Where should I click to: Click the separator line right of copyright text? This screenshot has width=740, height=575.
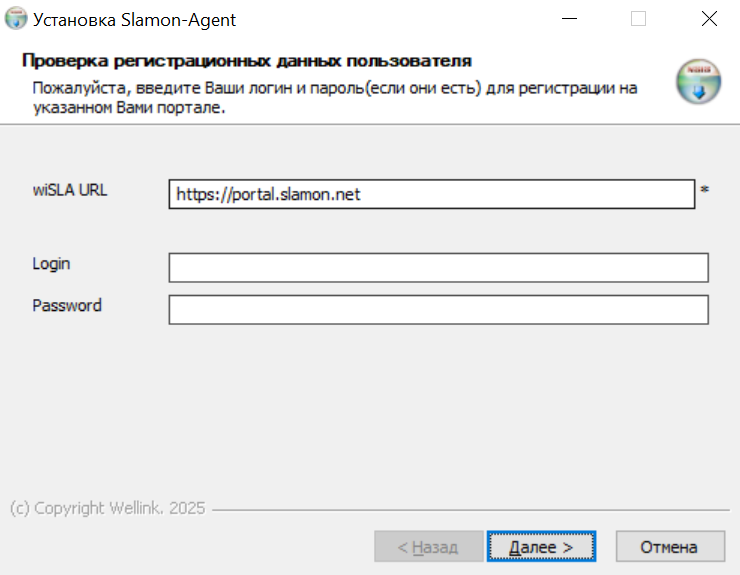pos(470,509)
